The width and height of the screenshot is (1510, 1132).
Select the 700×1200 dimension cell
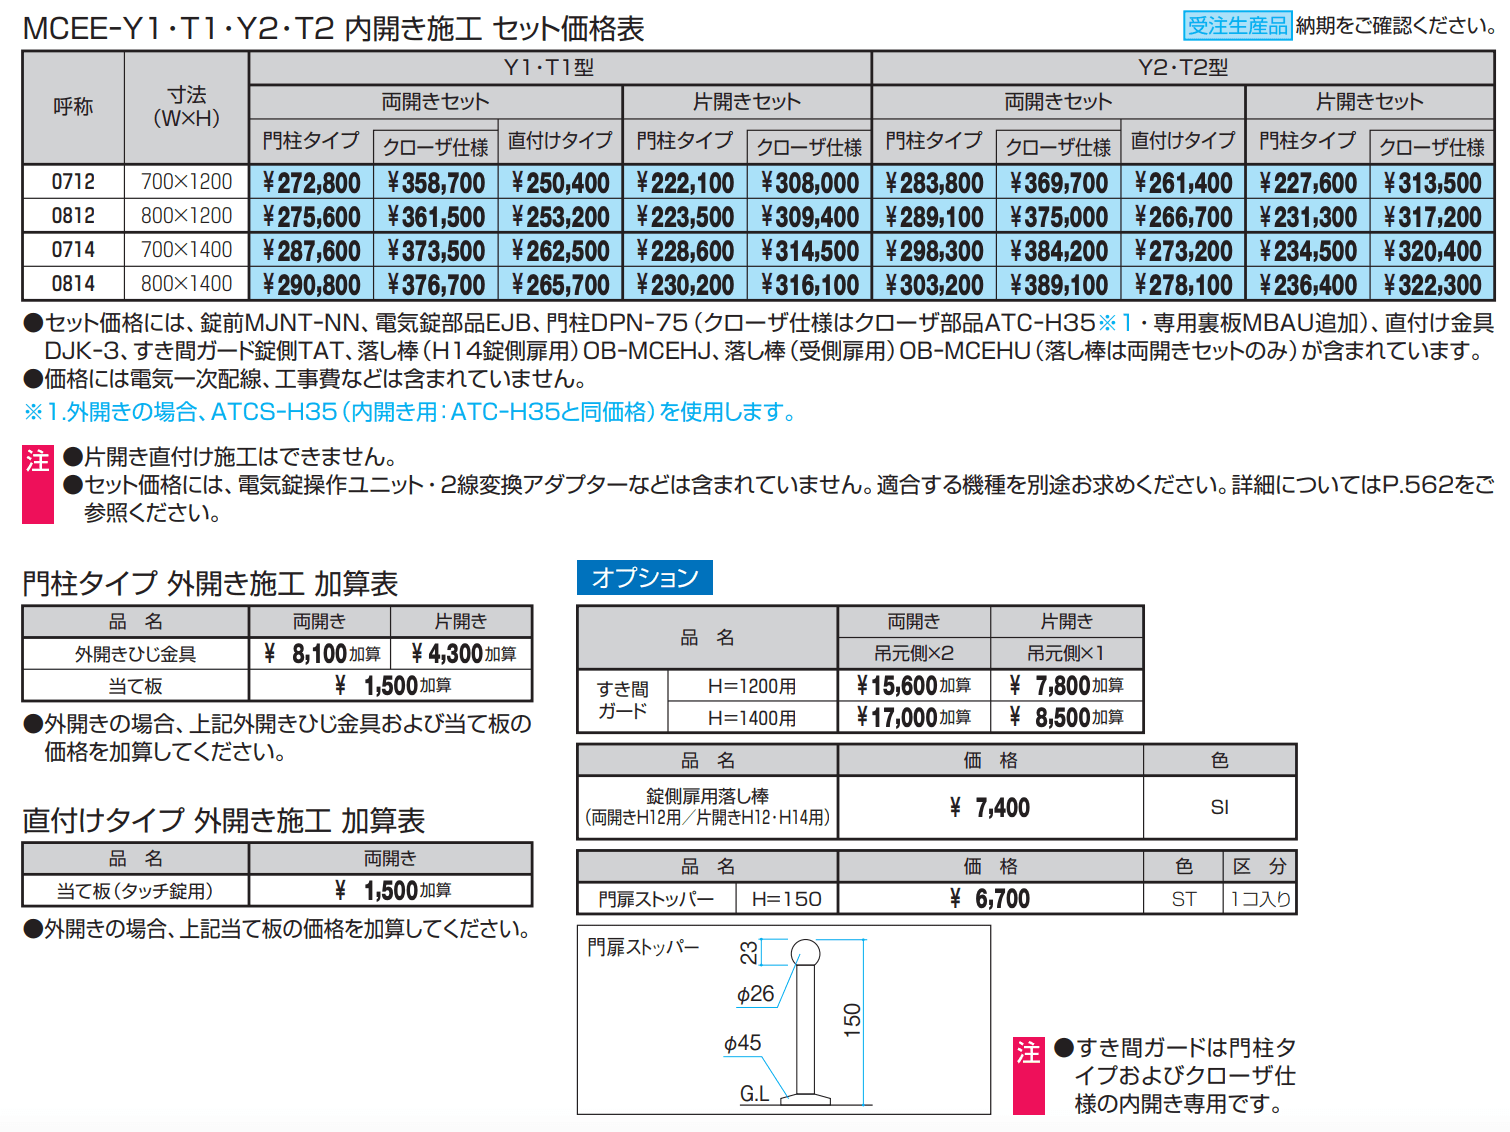[186, 182]
